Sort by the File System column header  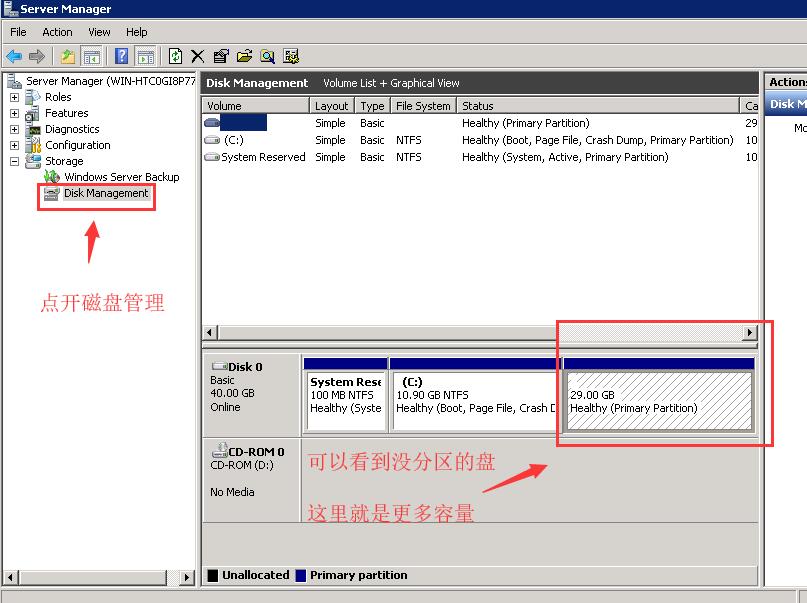(424, 105)
